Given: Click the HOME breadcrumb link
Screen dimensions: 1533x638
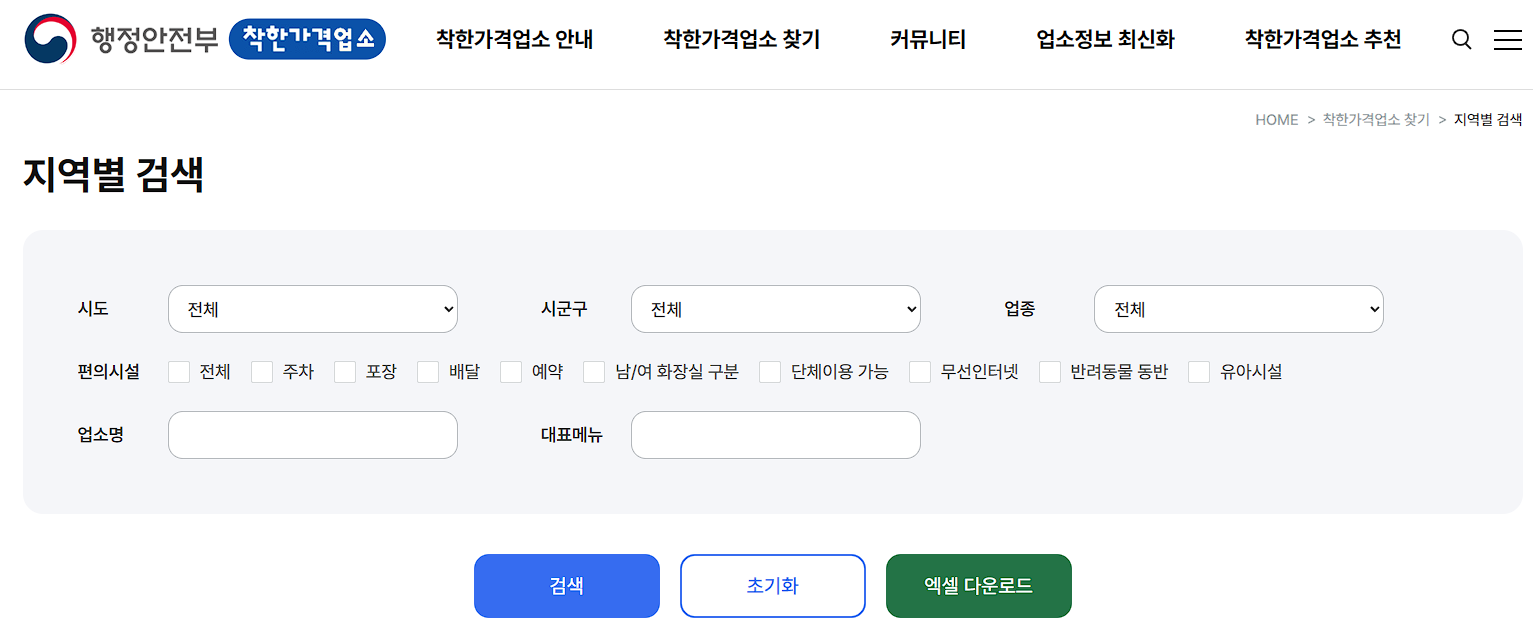Looking at the screenshot, I should pos(1275,119).
